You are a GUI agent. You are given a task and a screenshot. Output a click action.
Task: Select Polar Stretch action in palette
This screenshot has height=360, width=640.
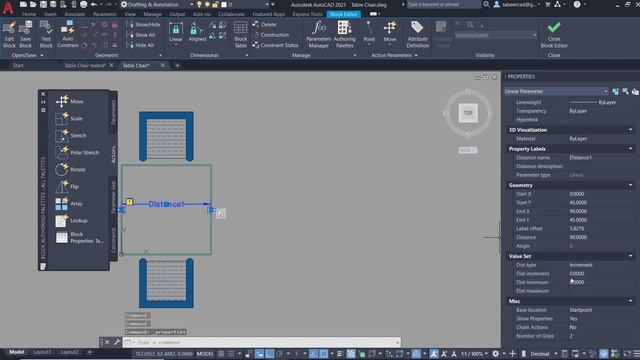(77, 152)
